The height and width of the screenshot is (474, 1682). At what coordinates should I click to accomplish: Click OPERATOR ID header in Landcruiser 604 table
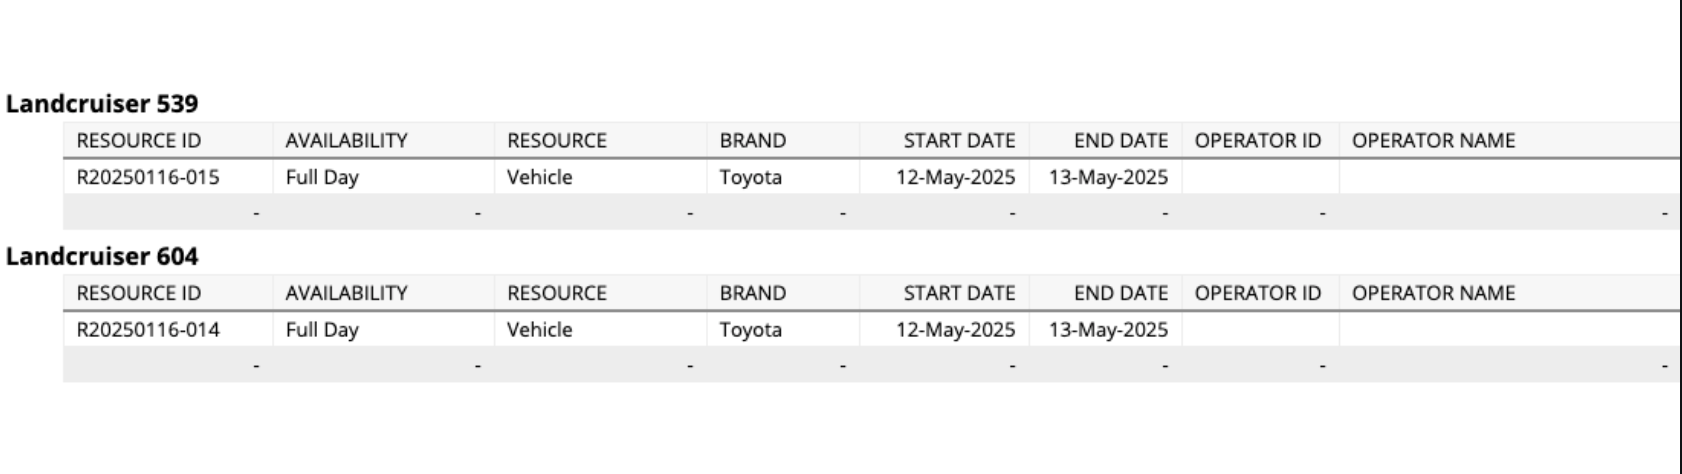pos(1258,293)
